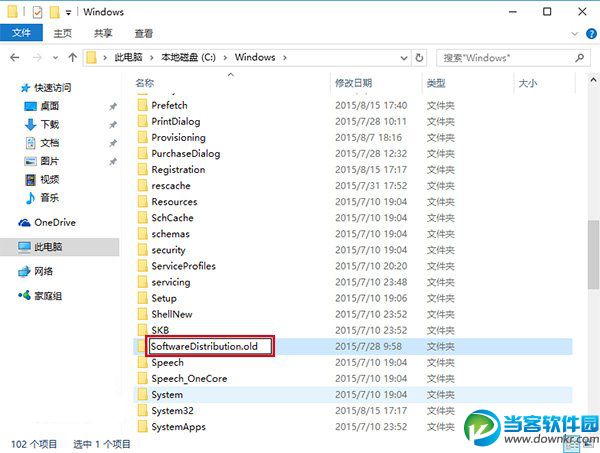Open the Help question-mark icon
Image resolution: width=600 pixels, height=453 pixels.
click(591, 34)
